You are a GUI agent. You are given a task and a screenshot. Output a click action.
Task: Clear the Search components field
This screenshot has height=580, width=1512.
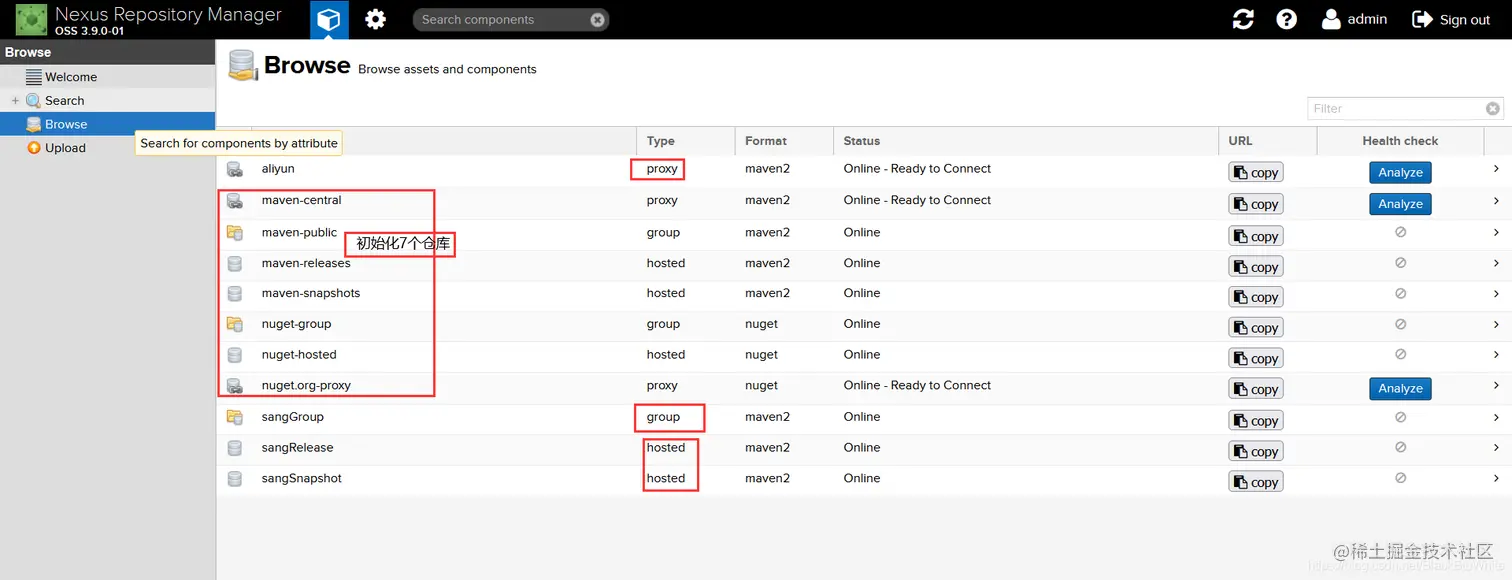click(x=597, y=19)
